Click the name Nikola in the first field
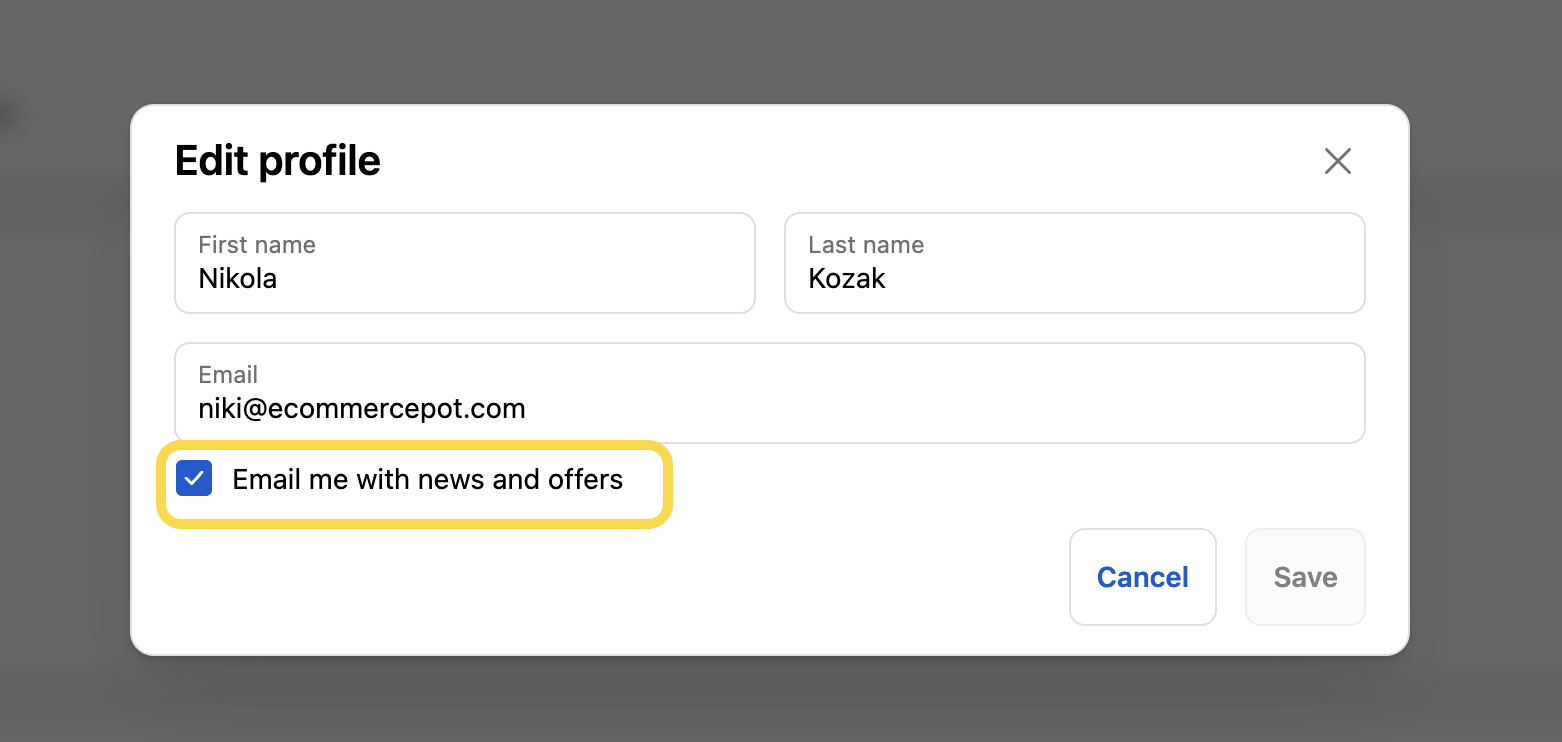1562x742 pixels. pos(237,278)
